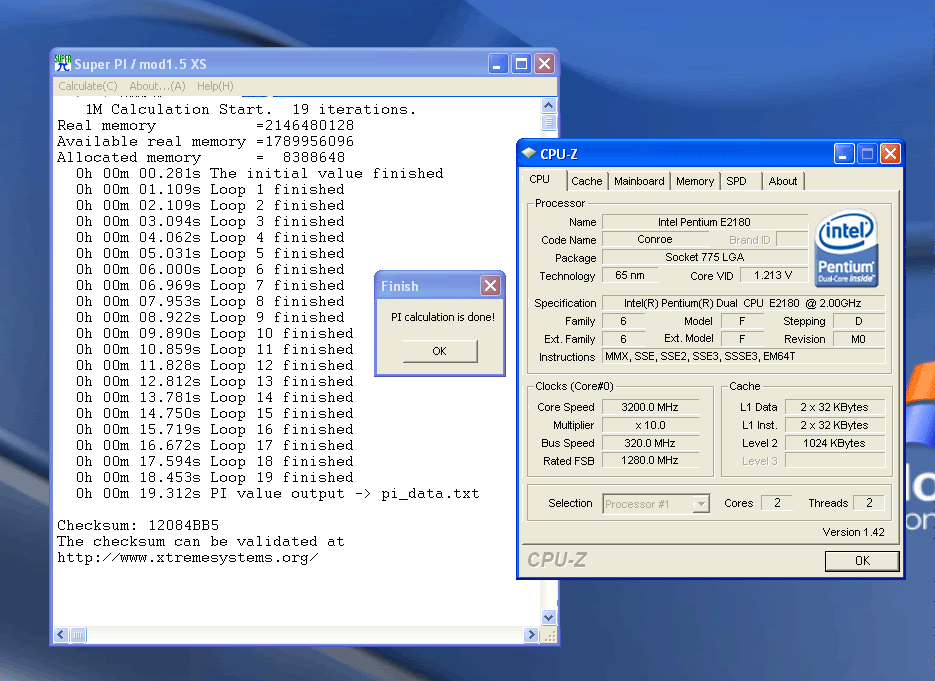Screen dimensions: 935x681
Task: Click the processor Name field Intel Pentium E2180
Action: (x=704, y=222)
